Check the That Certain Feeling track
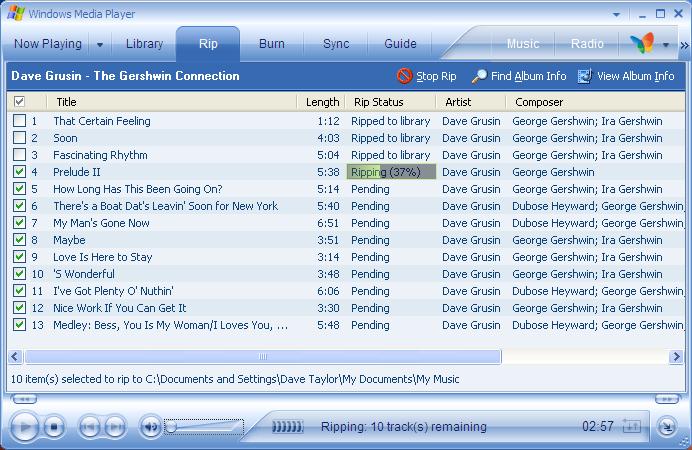Screen dimensions: 692x450 pyautogui.click(x=19, y=120)
